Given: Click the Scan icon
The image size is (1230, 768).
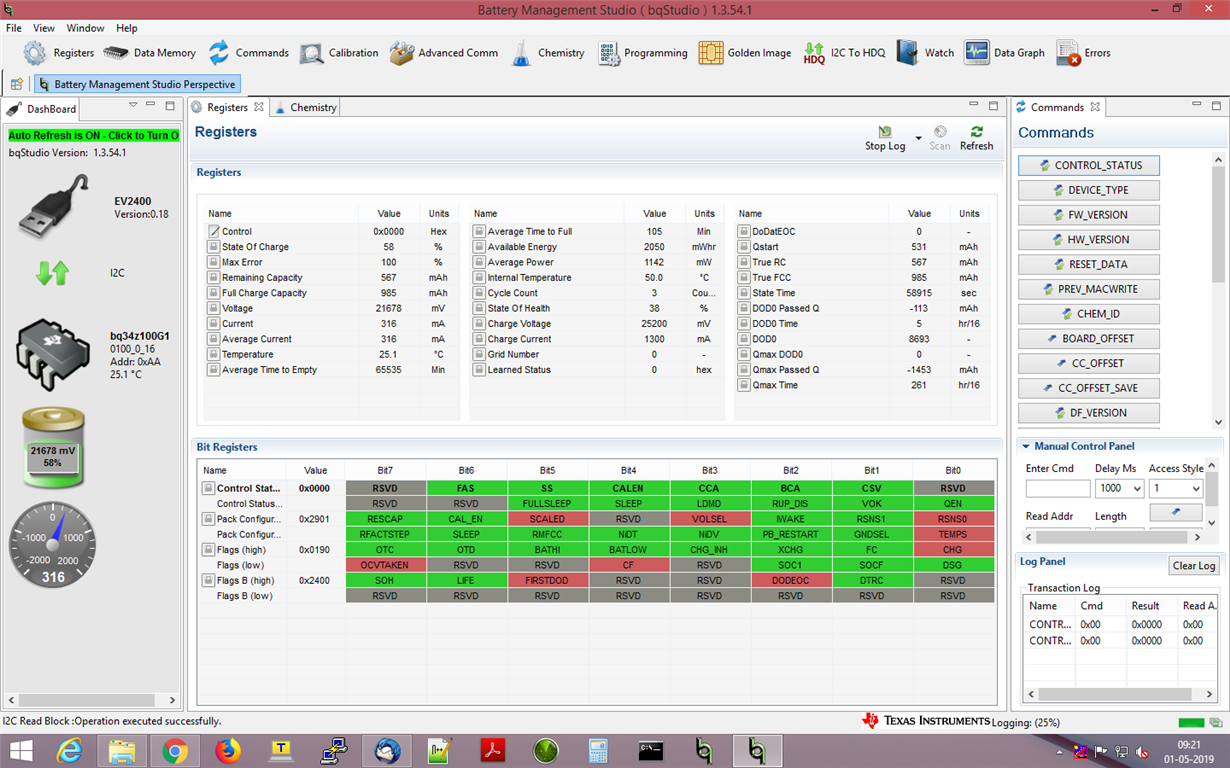Looking at the screenshot, I should point(940,132).
